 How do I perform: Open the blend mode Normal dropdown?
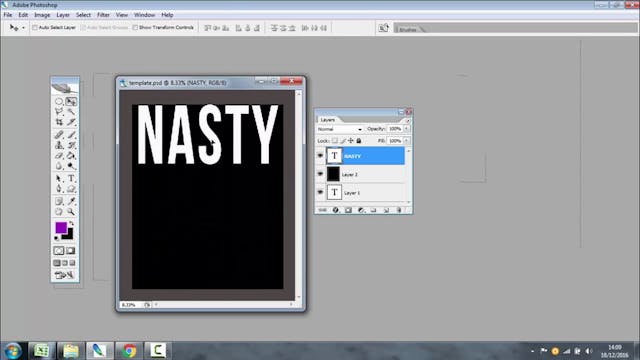click(x=340, y=129)
